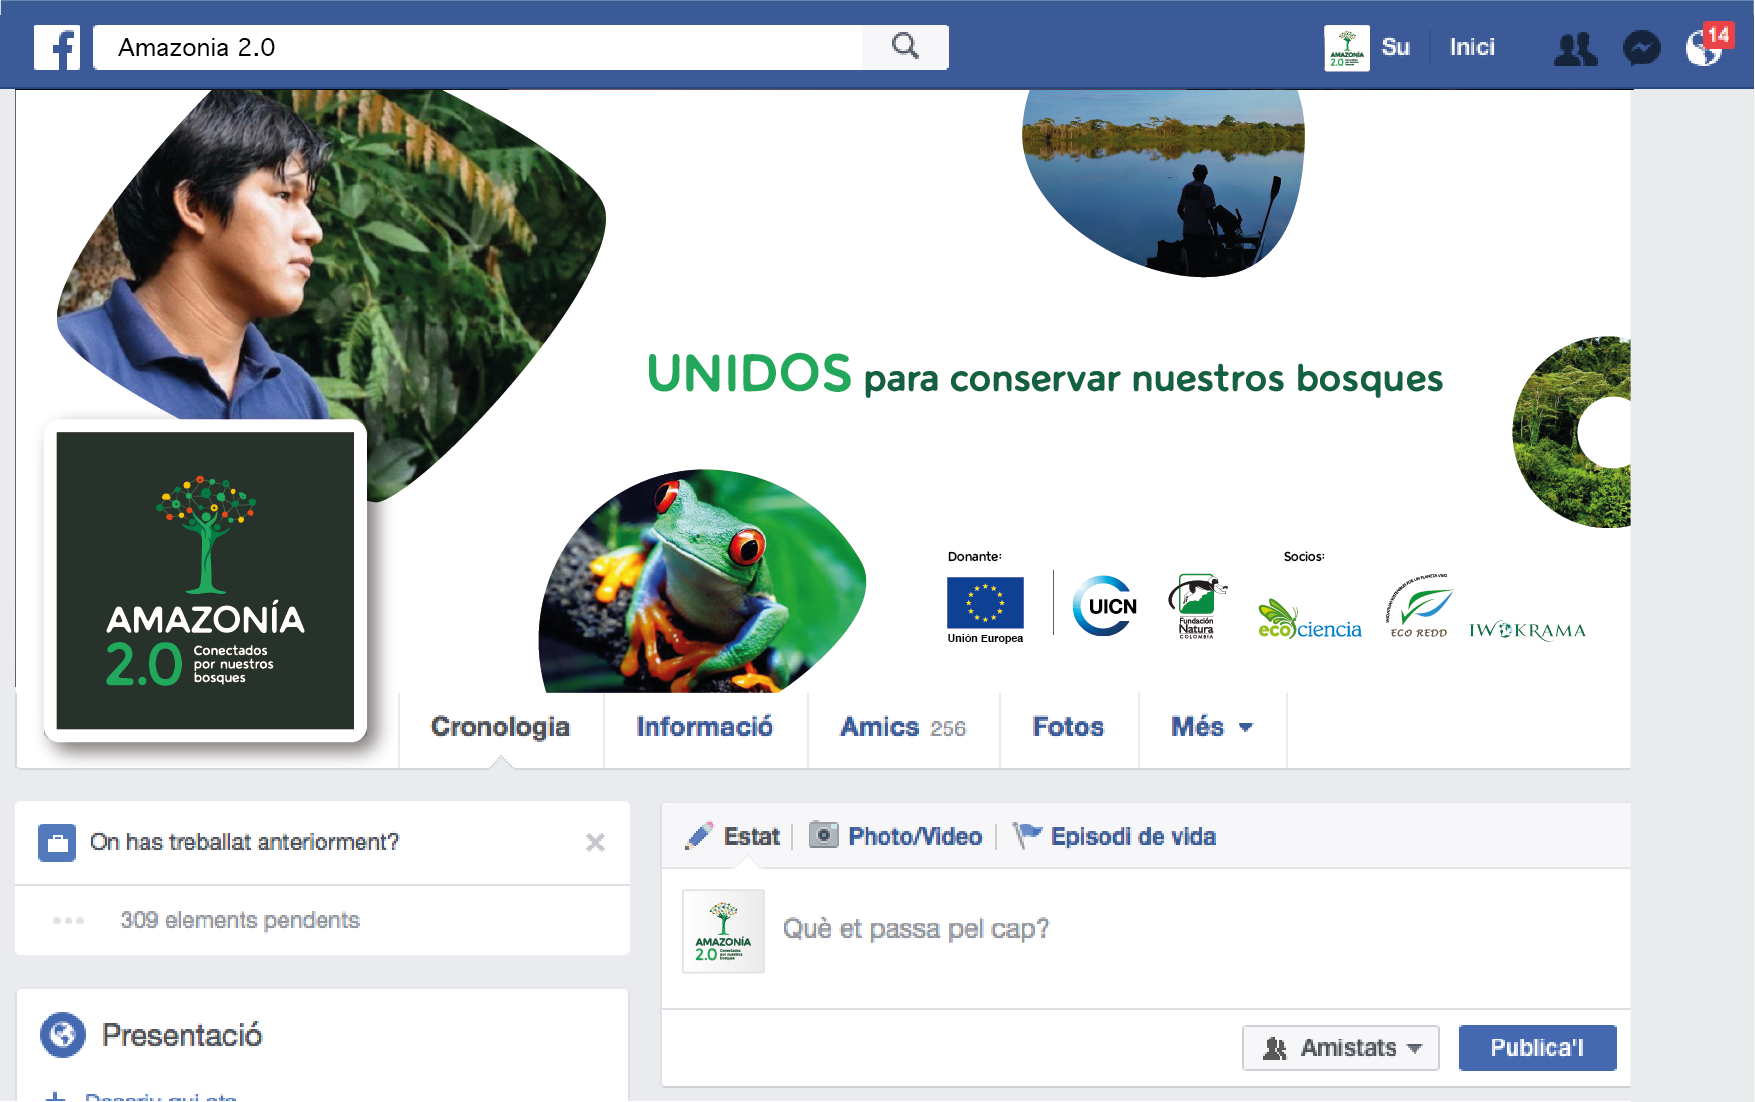Image resolution: width=1755 pixels, height=1102 pixels.
Task: Open the Amistats audience dropdown
Action: point(1340,1048)
